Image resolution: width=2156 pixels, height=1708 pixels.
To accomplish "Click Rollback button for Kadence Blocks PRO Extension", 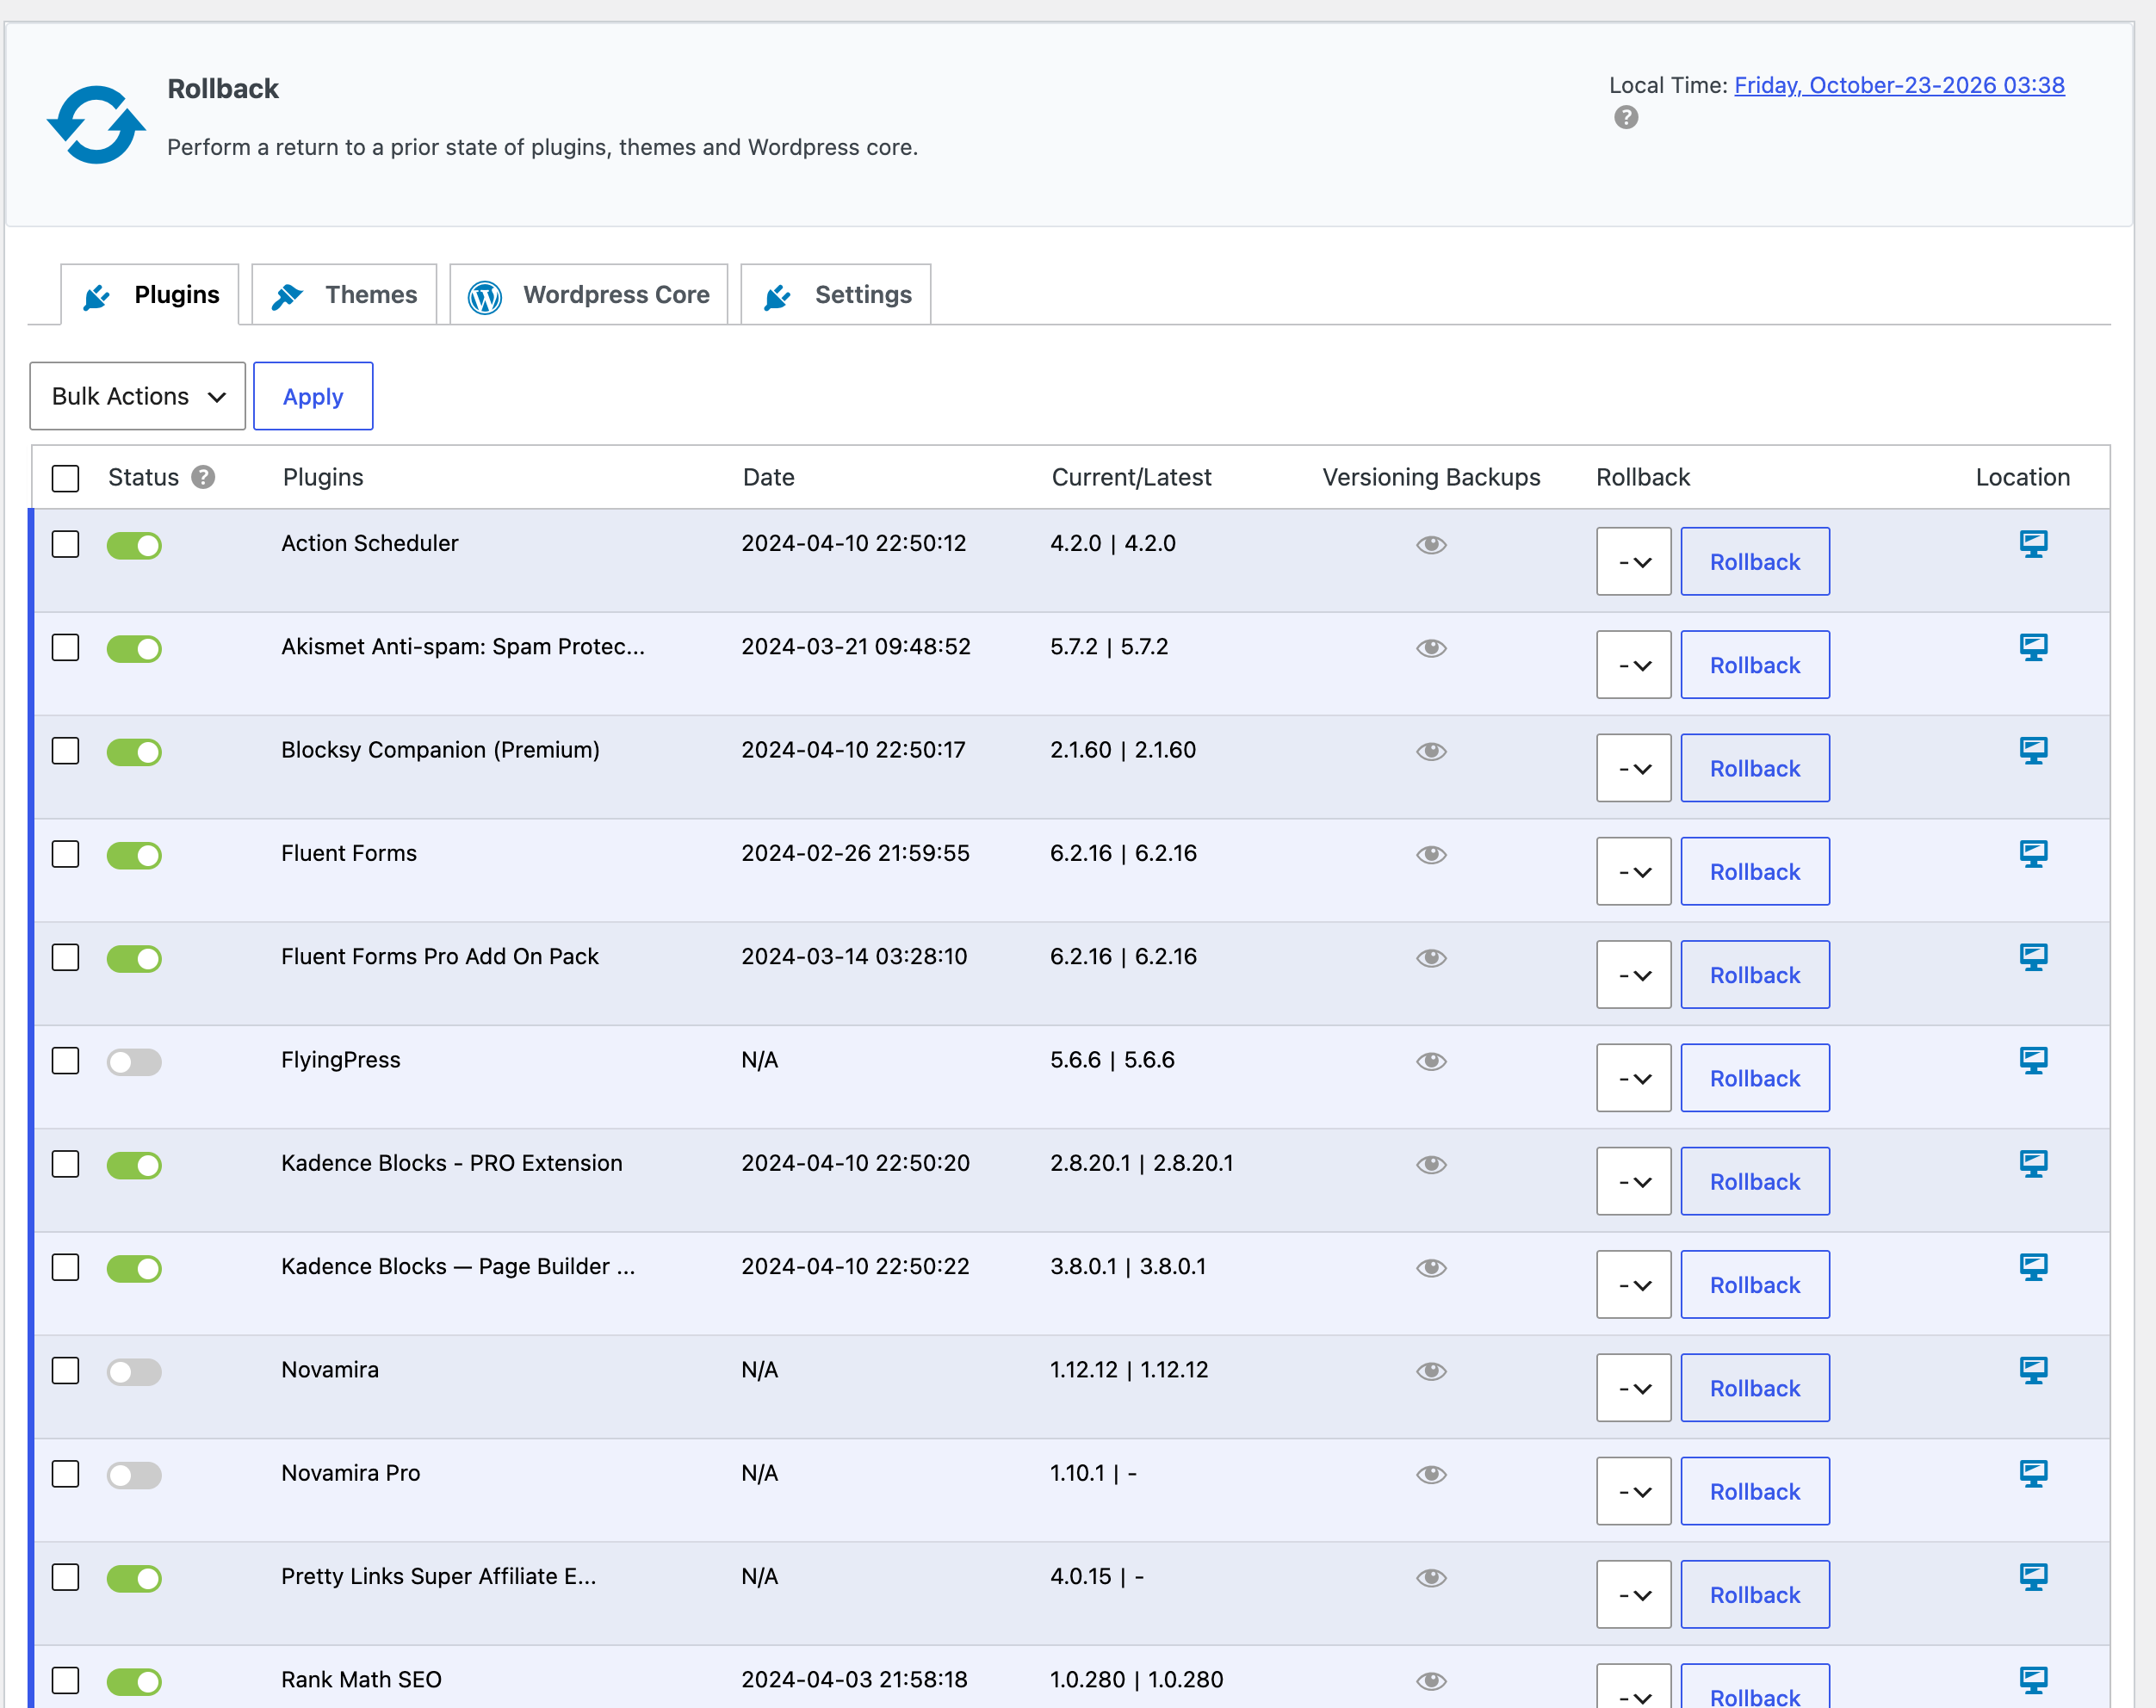I will (x=1755, y=1181).
